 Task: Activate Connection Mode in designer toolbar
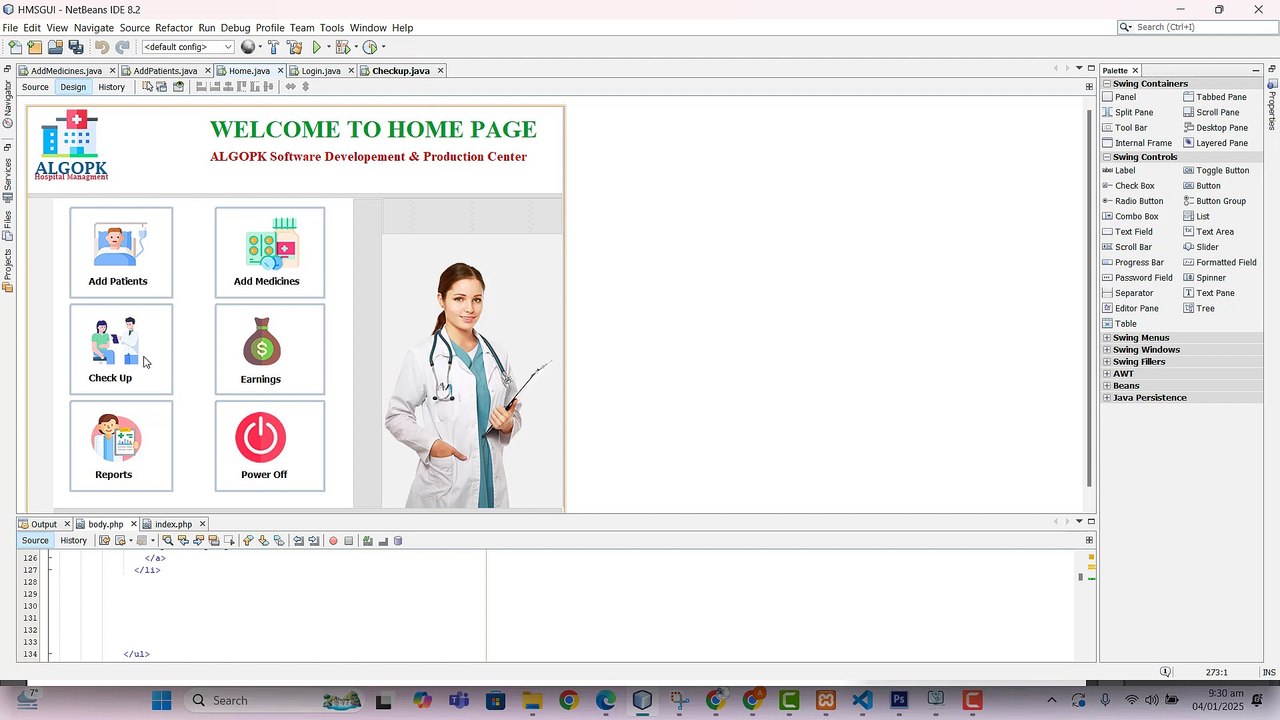point(162,87)
